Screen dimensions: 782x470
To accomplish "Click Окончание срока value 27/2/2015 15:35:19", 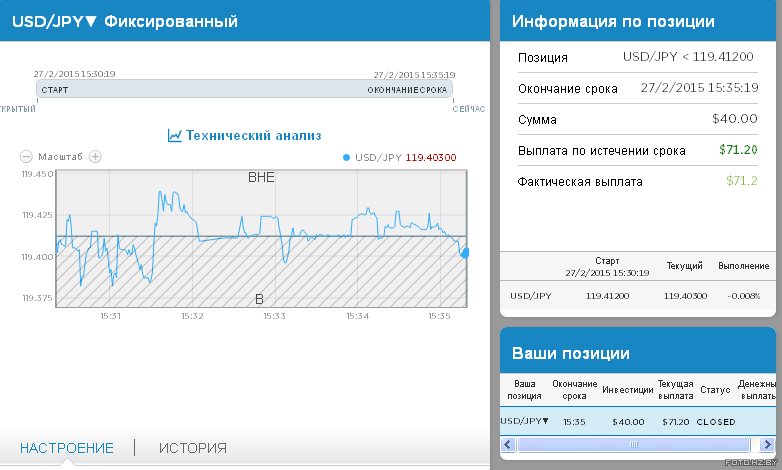I will 699,88.
